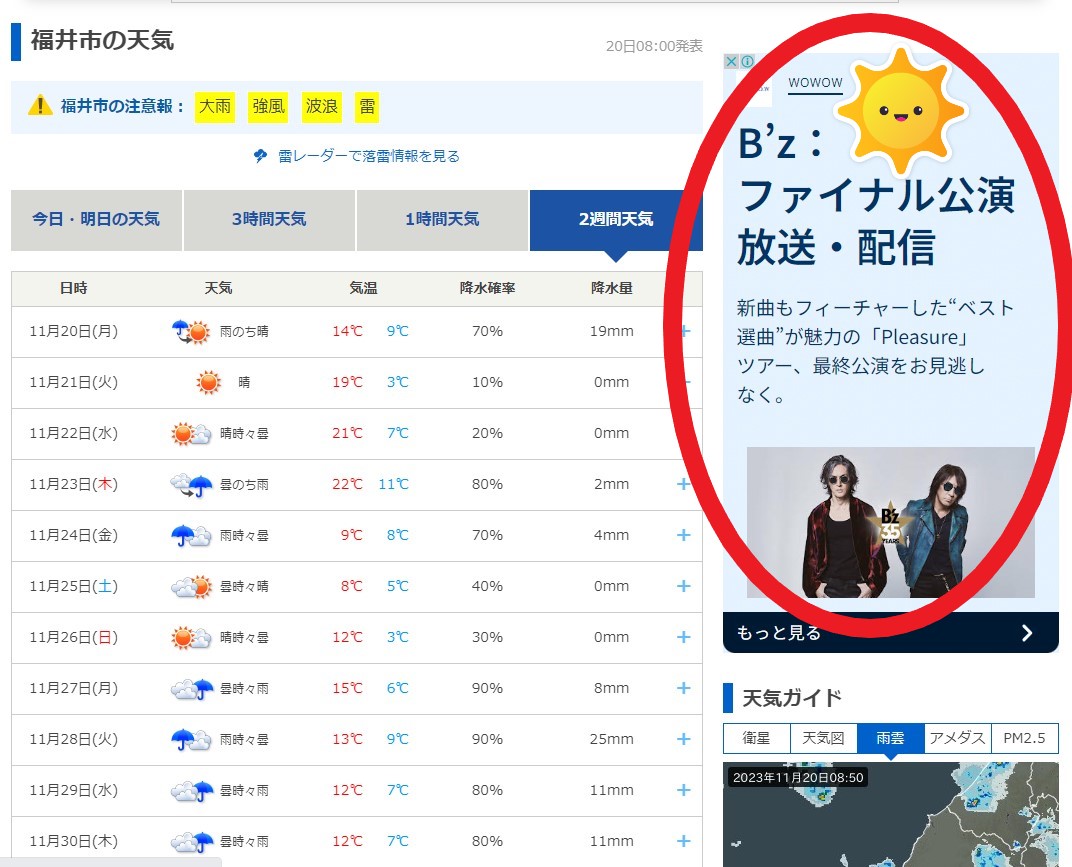This screenshot has width=1072, height=867.
Task: Open the 強風 warning tag
Action: coord(268,107)
